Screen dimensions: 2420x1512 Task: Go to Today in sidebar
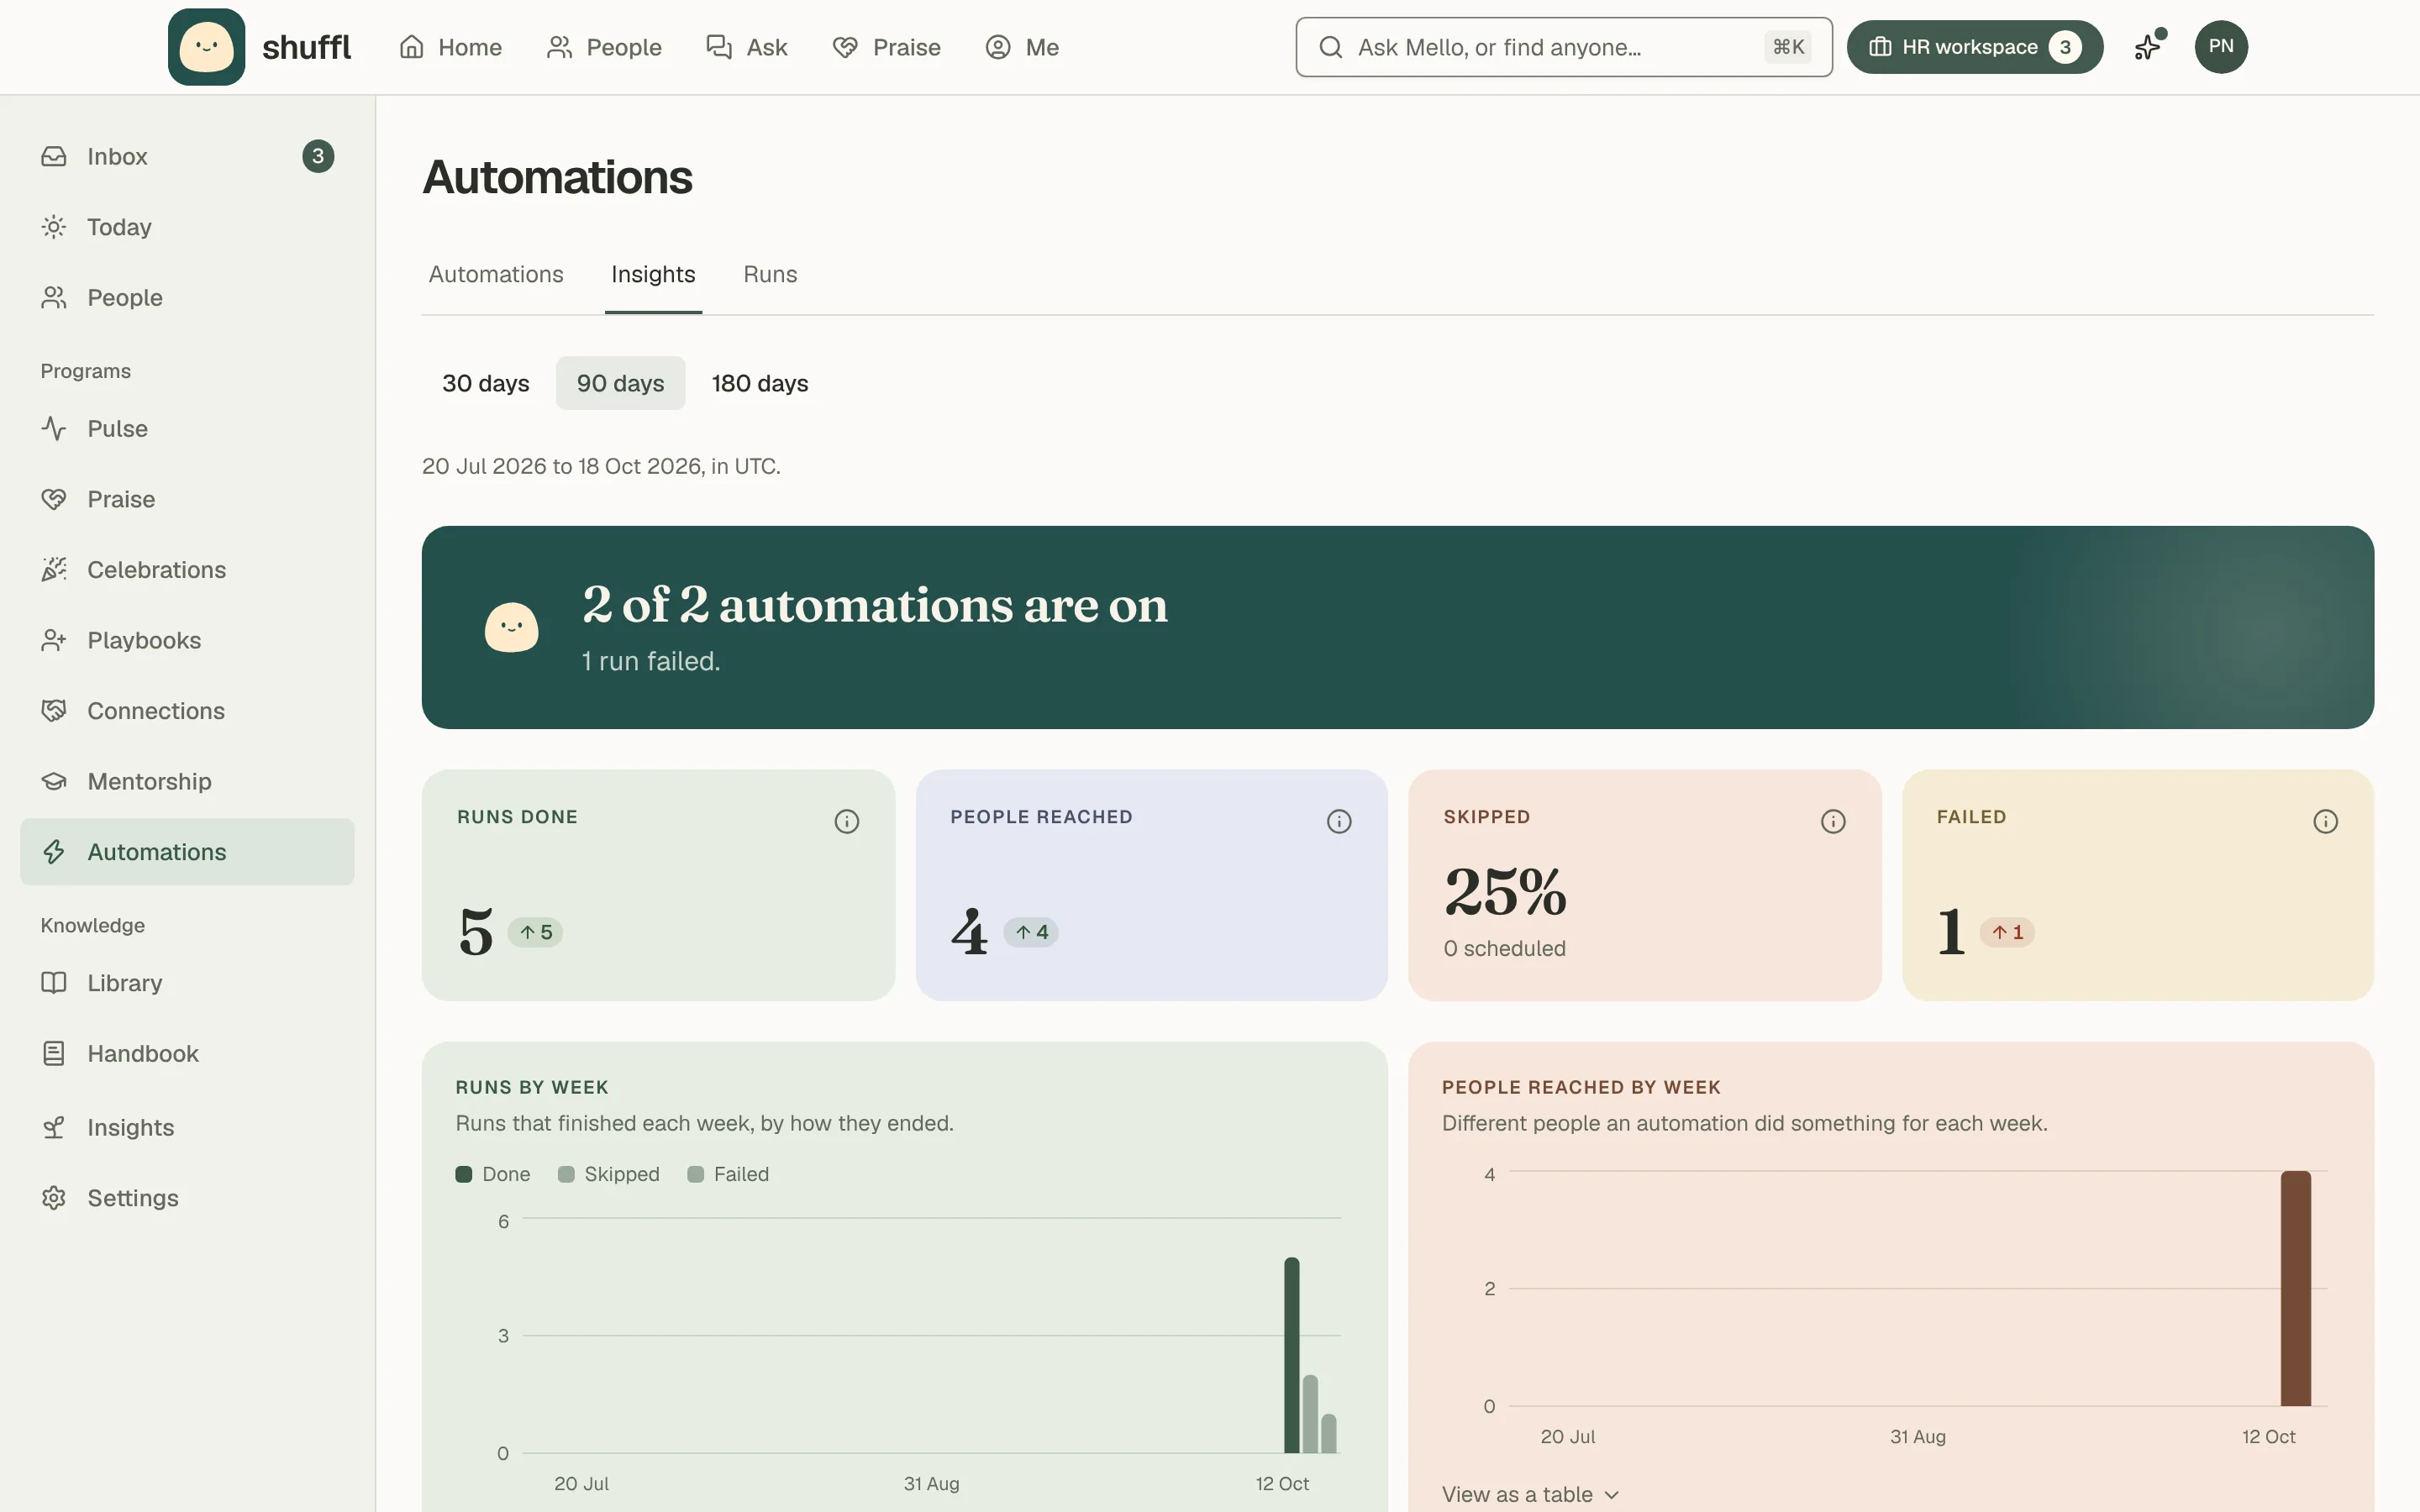click(x=187, y=227)
